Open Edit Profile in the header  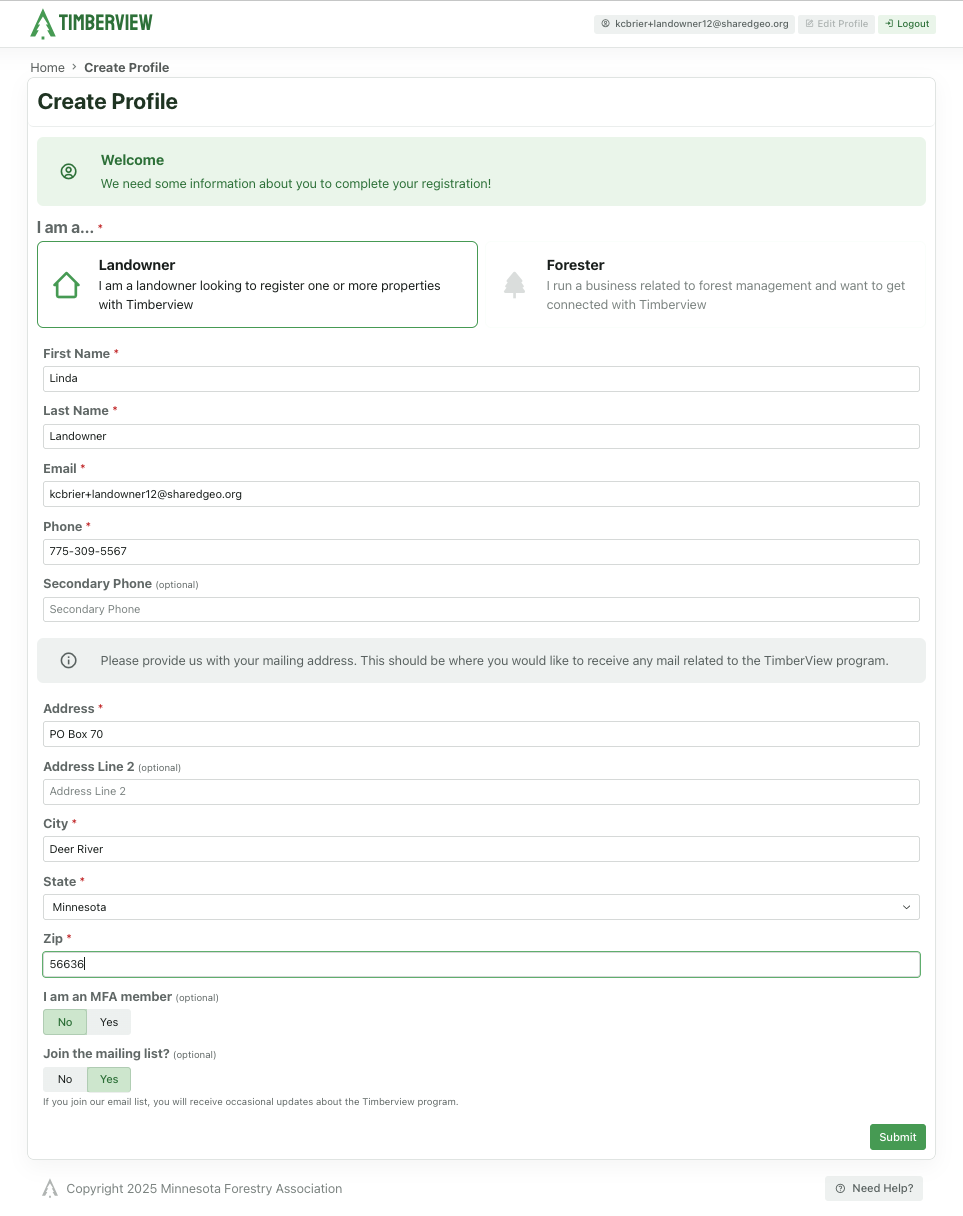(836, 23)
